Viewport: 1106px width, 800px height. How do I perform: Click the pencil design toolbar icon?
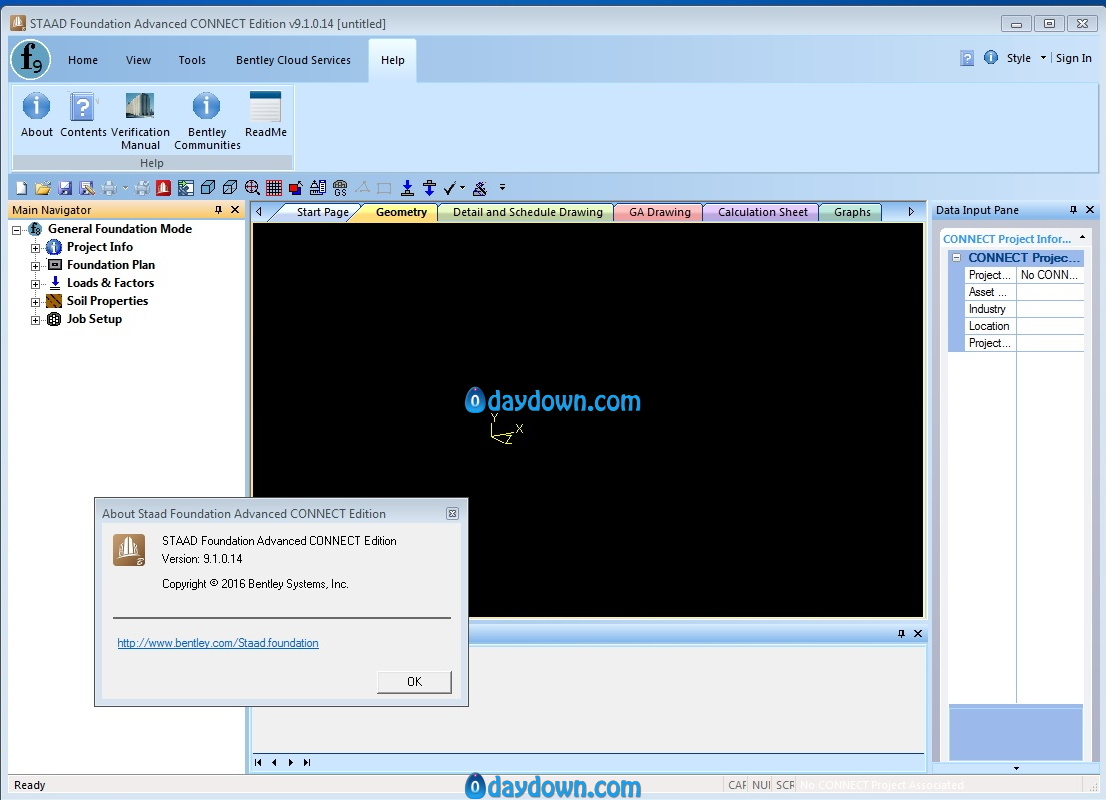(480, 188)
